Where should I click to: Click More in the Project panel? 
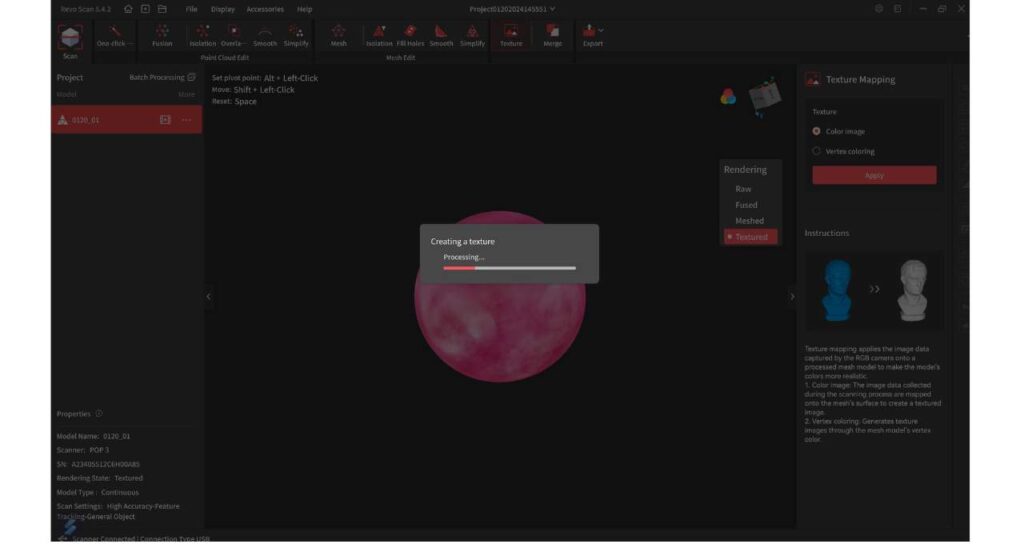click(186, 94)
